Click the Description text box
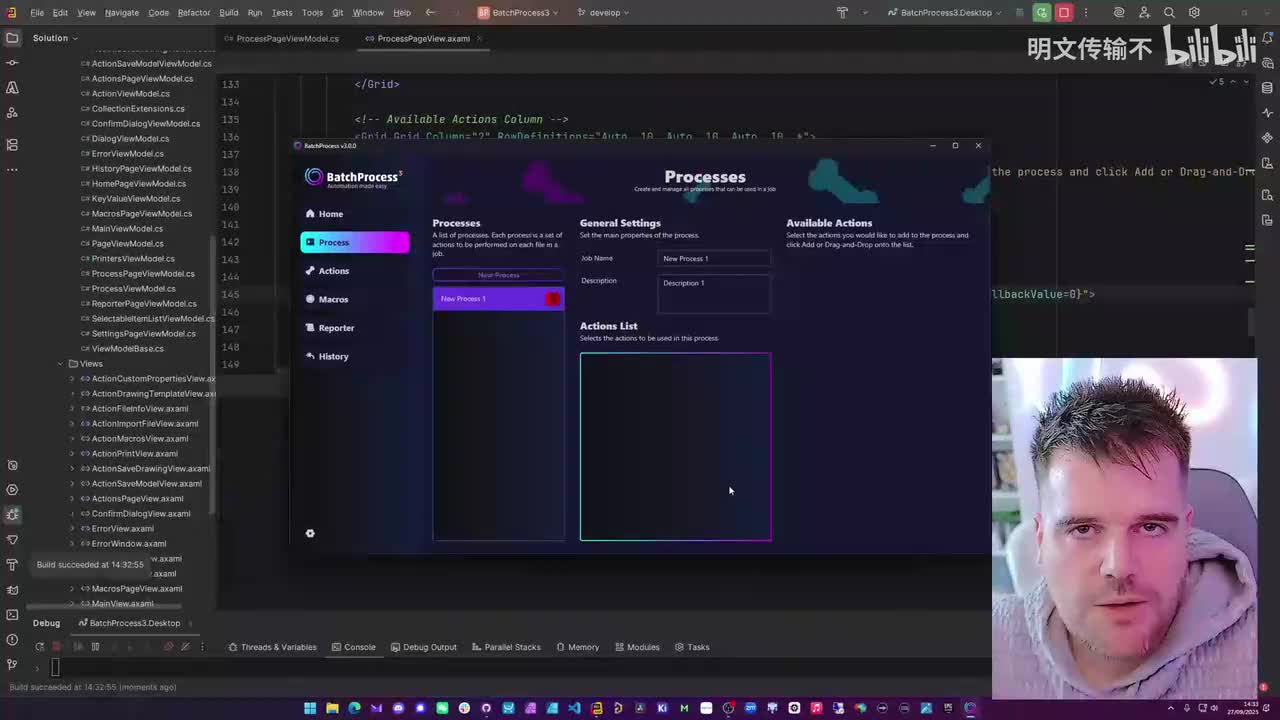 [714, 294]
